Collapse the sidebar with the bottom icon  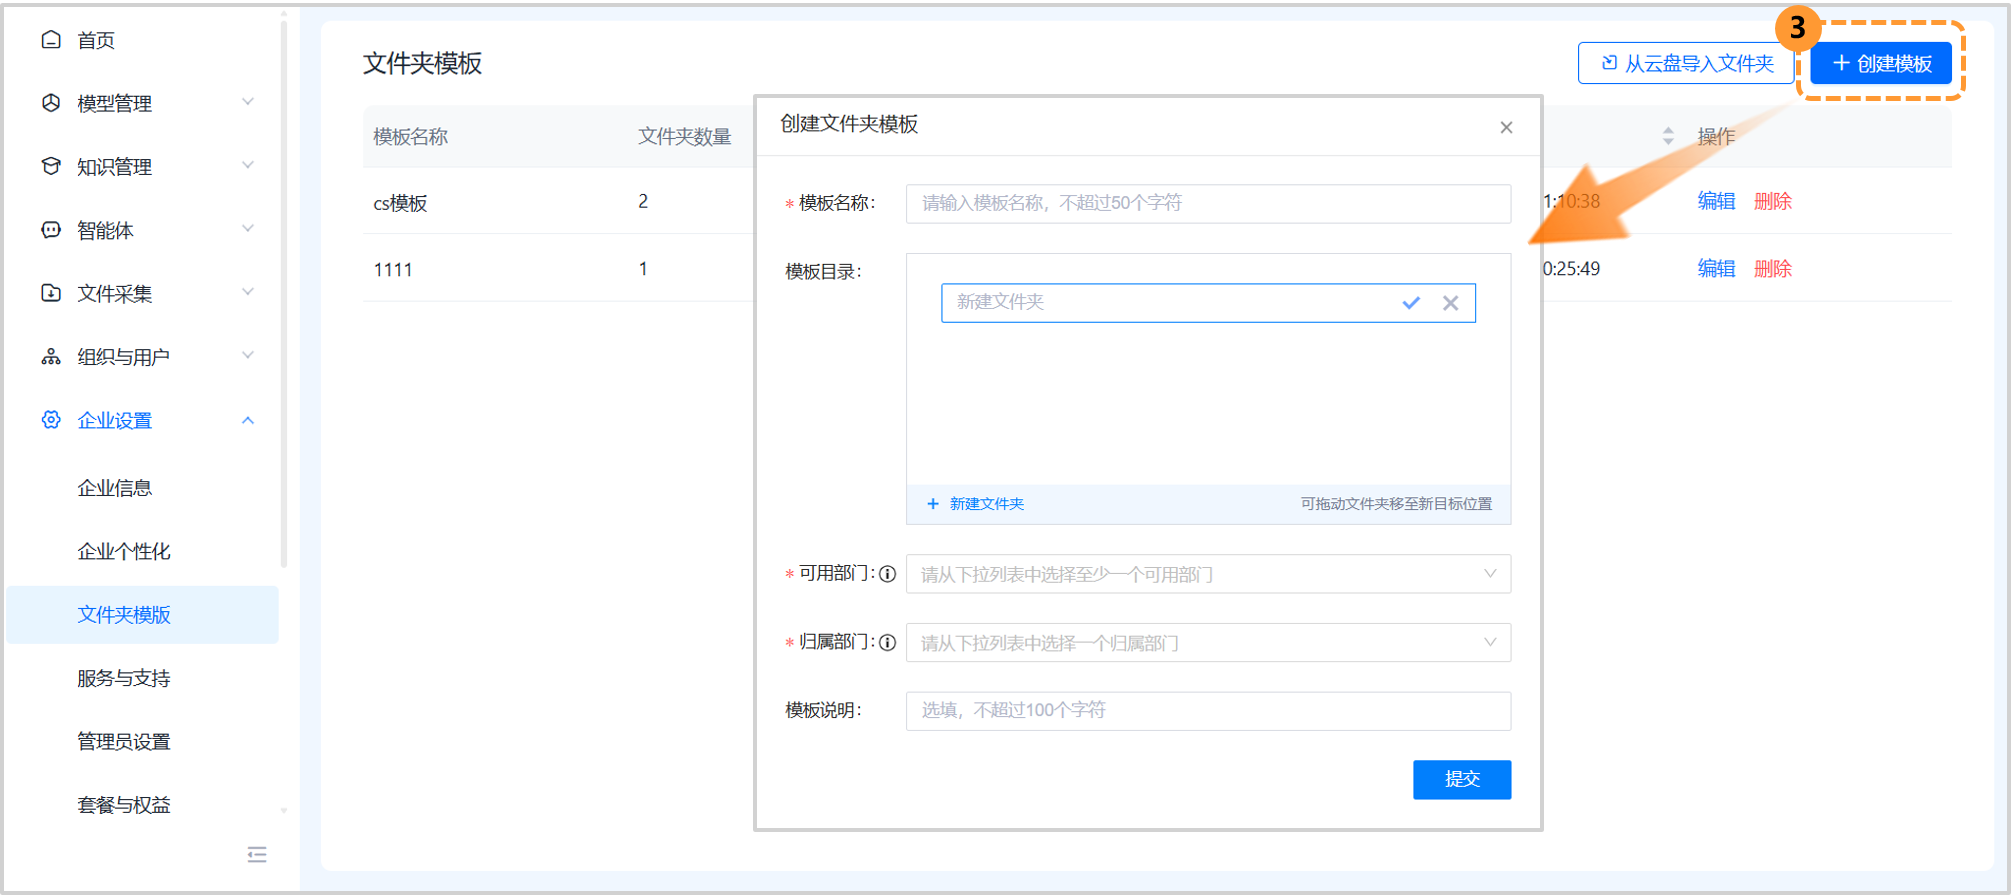[257, 854]
